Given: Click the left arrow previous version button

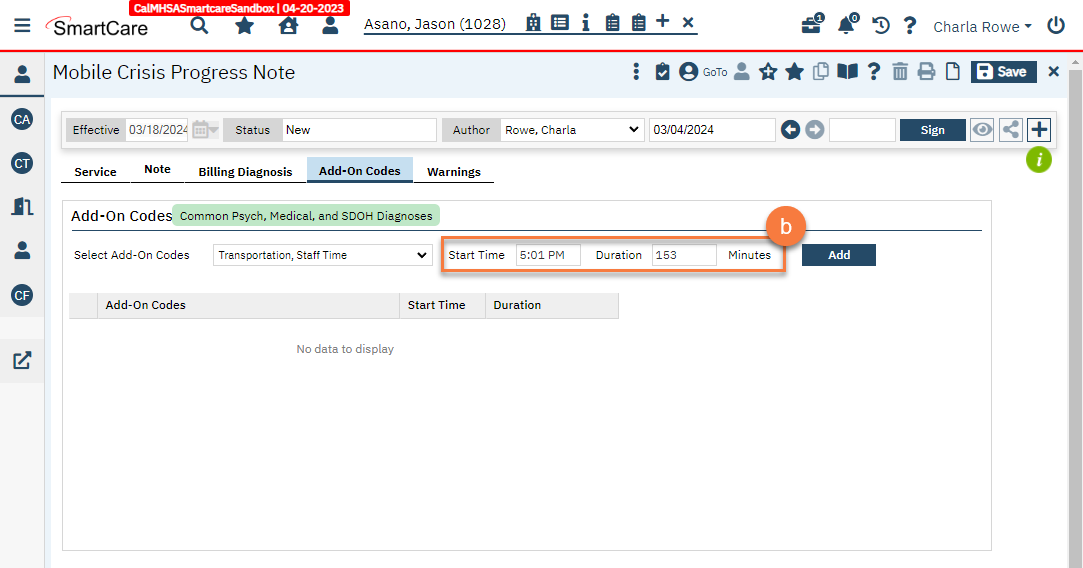Looking at the screenshot, I should coord(791,130).
